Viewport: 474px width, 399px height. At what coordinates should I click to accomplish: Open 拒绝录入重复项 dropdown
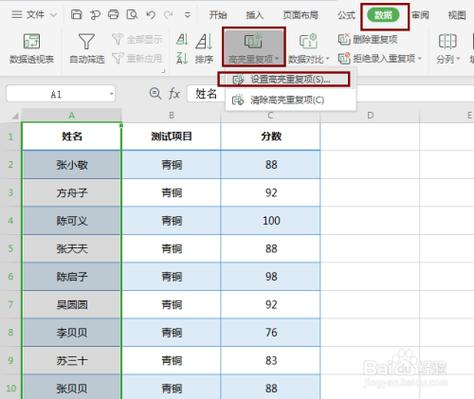click(x=380, y=59)
